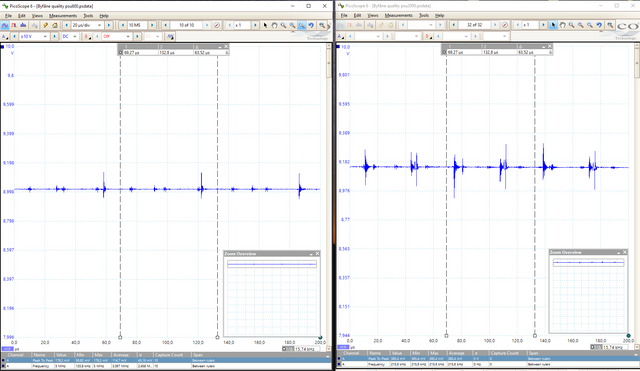The height and width of the screenshot is (371, 640).
Task: Open Channel B options button in left window
Action: pos(87,36)
